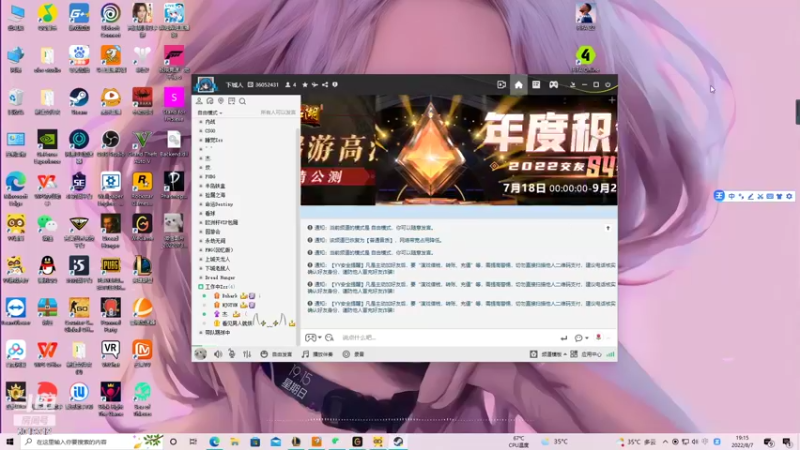Open the QQ penguin desktop icon
This screenshot has height=450, width=800.
[47, 269]
